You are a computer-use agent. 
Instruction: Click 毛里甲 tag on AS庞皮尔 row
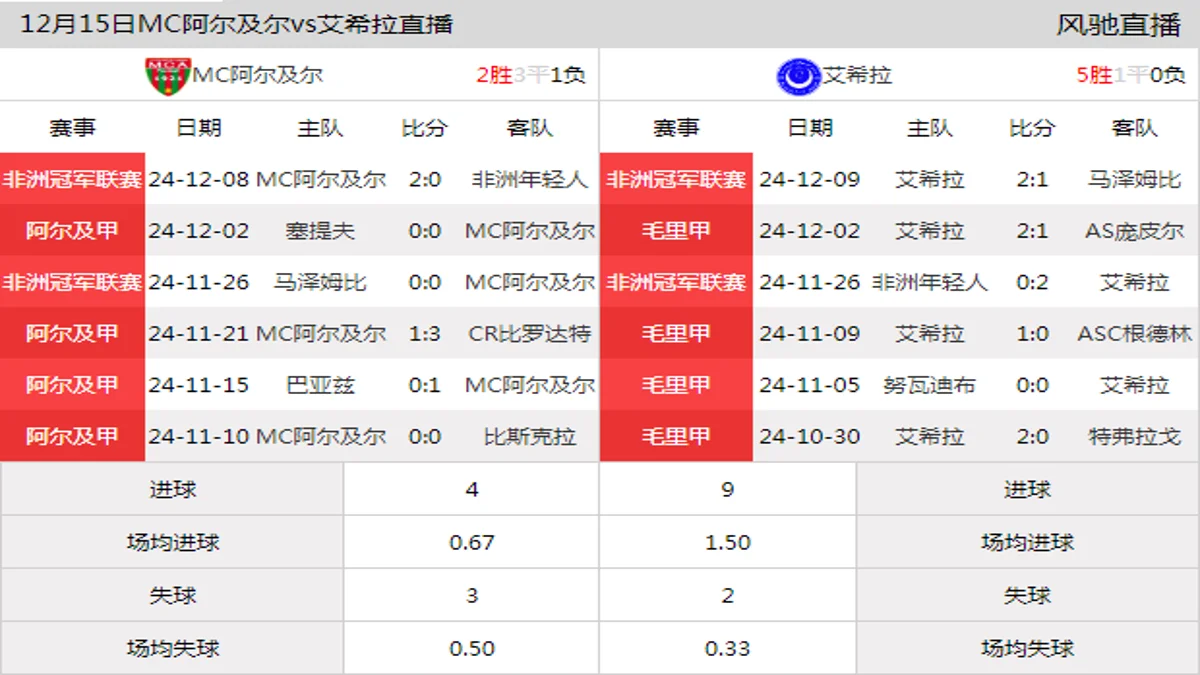[x=676, y=231]
